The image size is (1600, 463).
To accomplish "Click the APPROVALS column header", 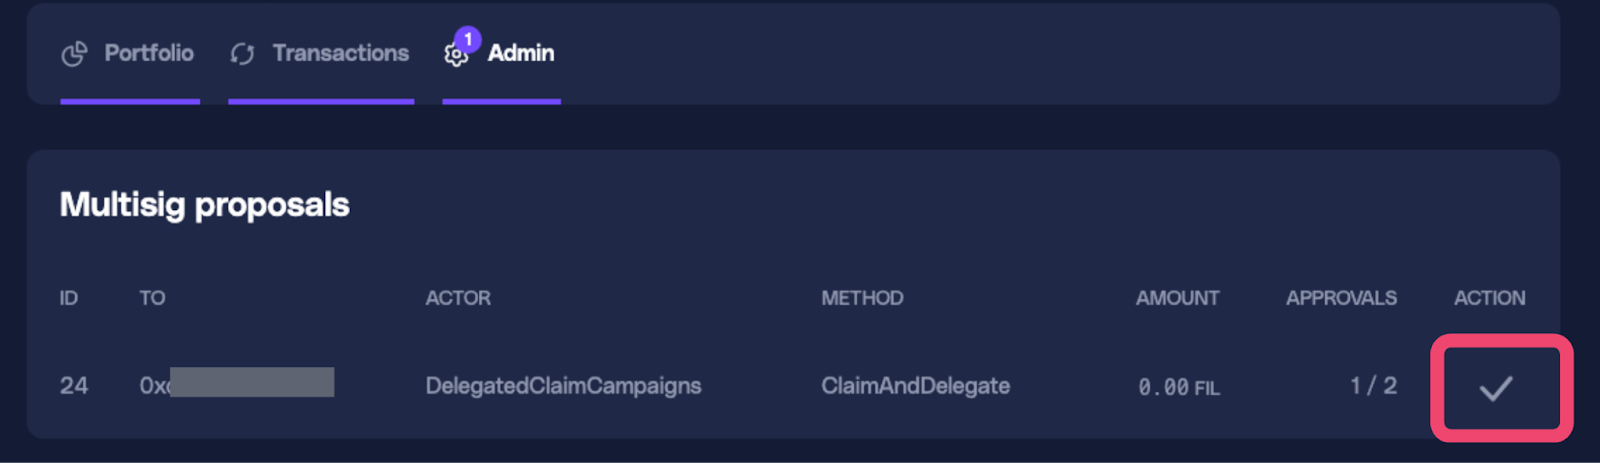I will 1341,298.
